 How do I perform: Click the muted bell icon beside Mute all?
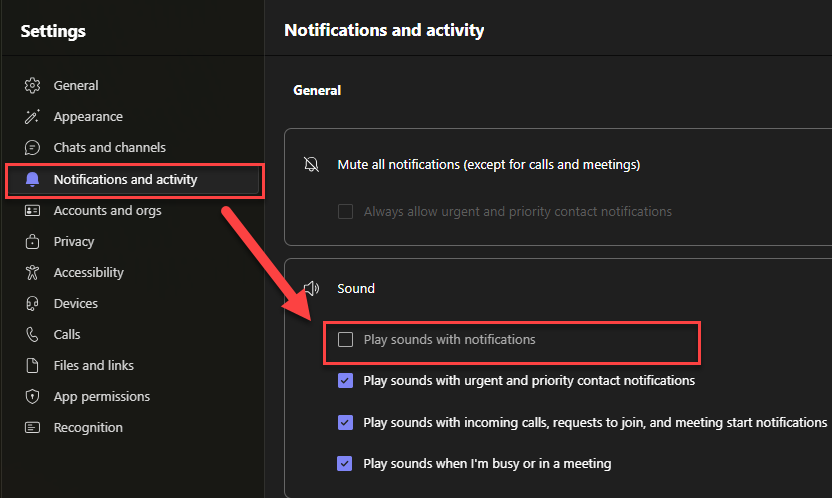(311, 164)
